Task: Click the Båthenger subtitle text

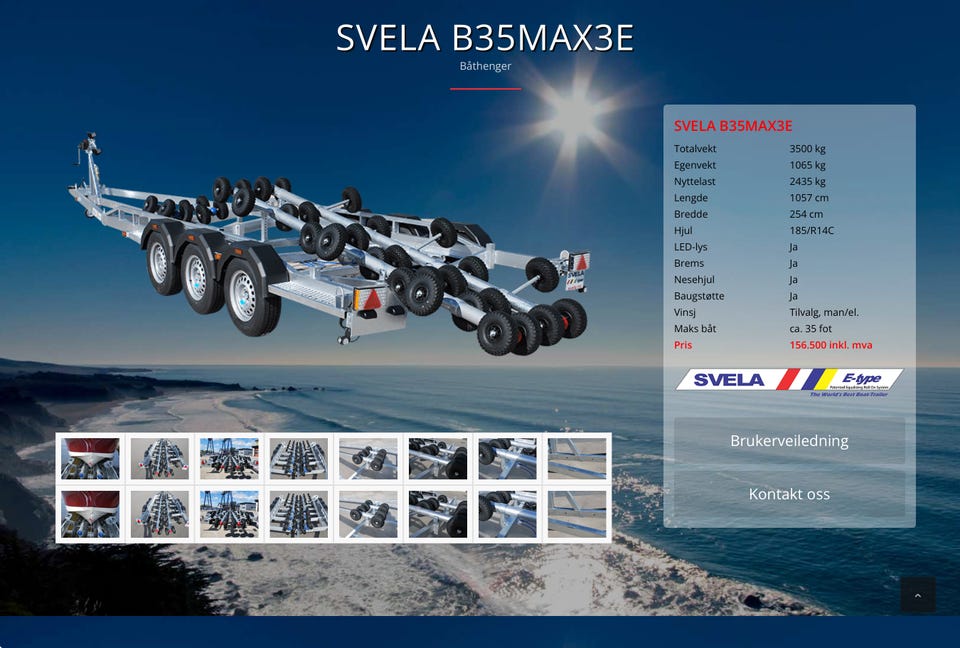Action: 485,66
